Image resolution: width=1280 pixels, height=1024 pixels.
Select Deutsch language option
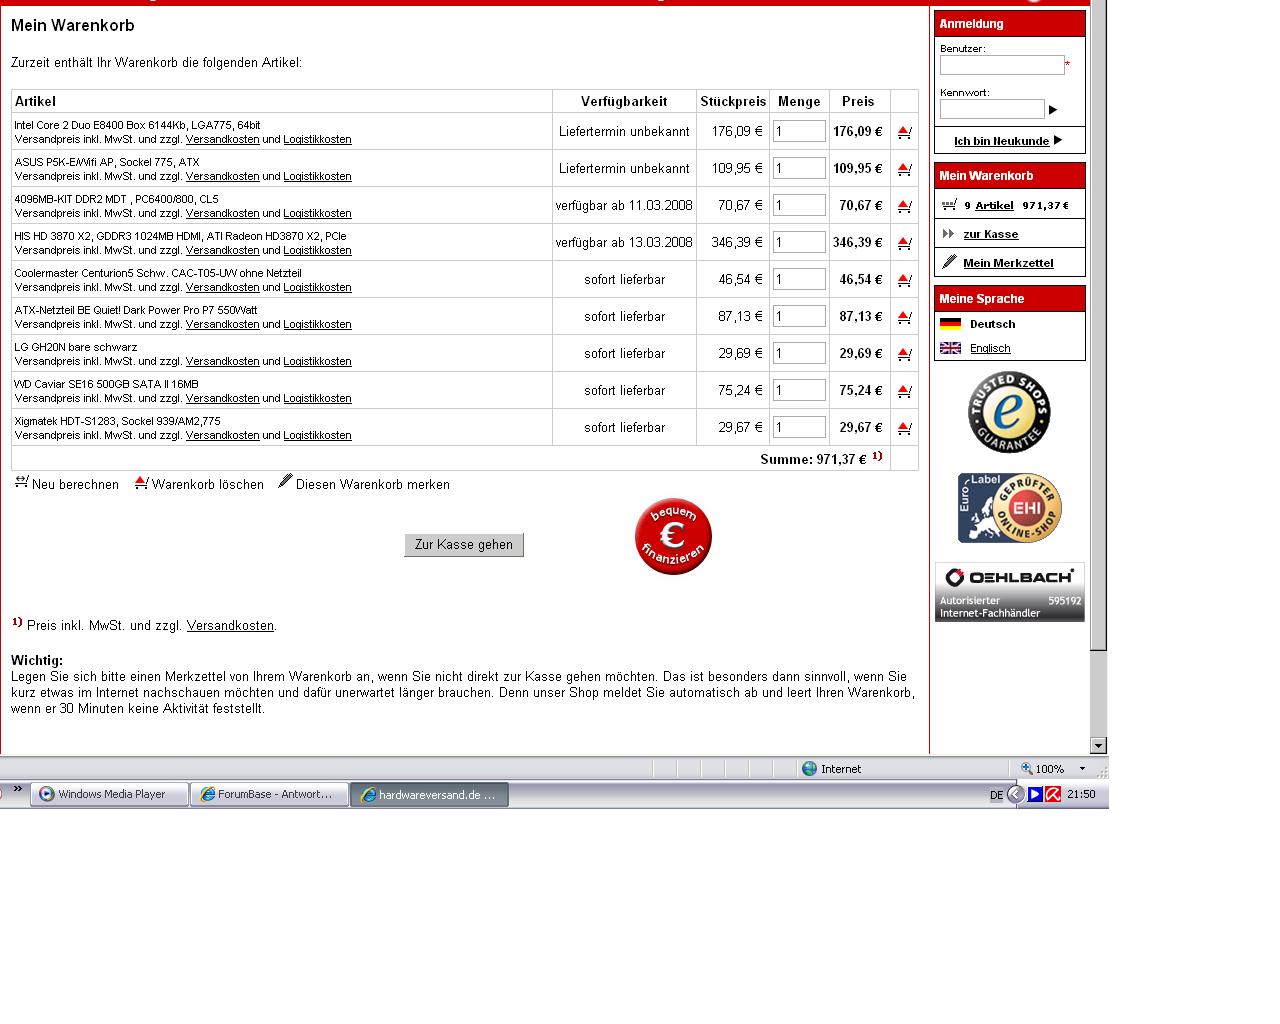click(x=992, y=324)
